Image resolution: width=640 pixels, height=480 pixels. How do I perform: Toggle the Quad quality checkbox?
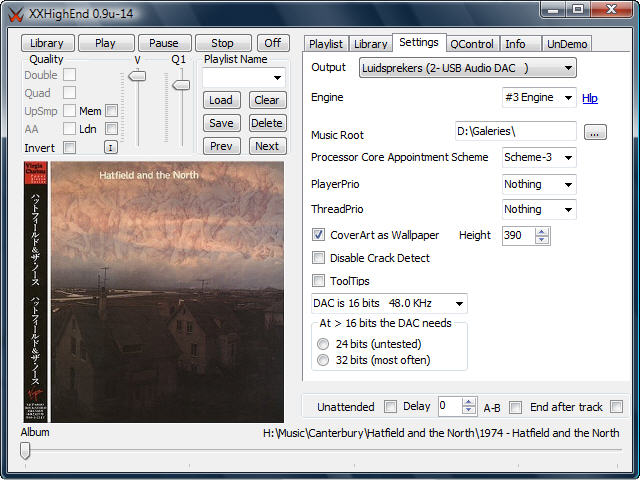[69, 93]
